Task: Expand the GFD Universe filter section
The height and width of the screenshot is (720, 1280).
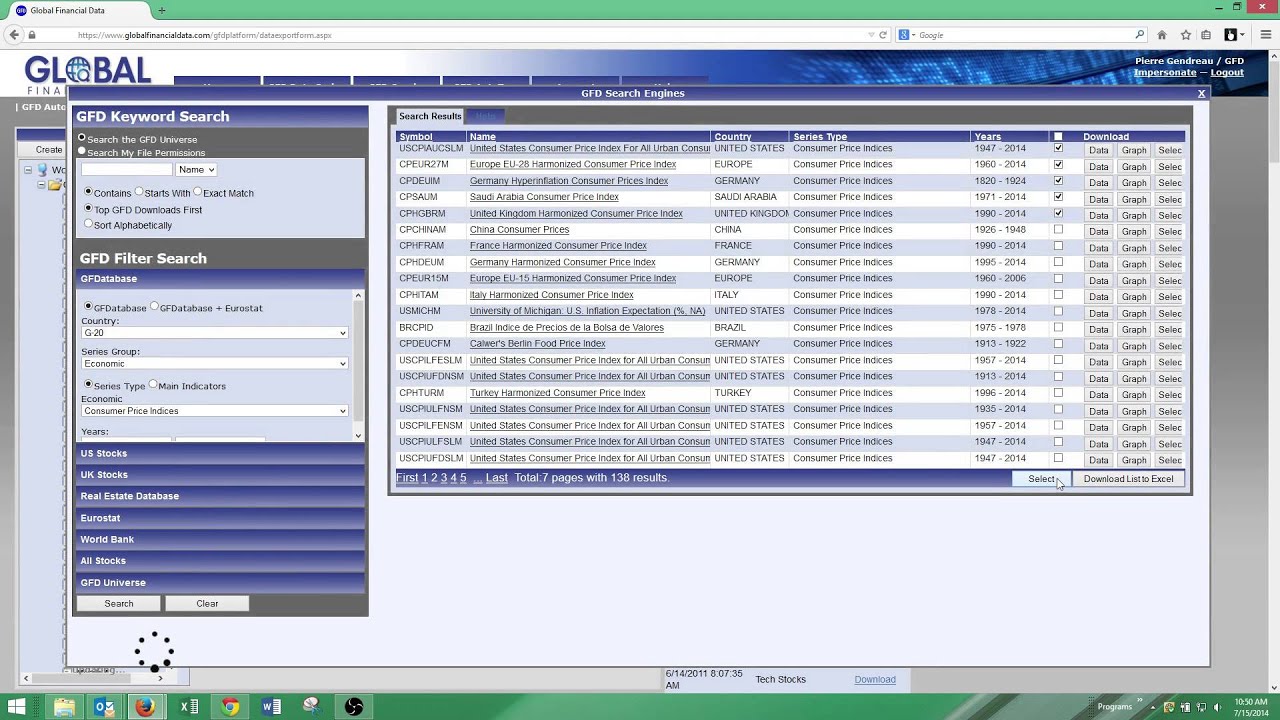Action: [x=221, y=582]
